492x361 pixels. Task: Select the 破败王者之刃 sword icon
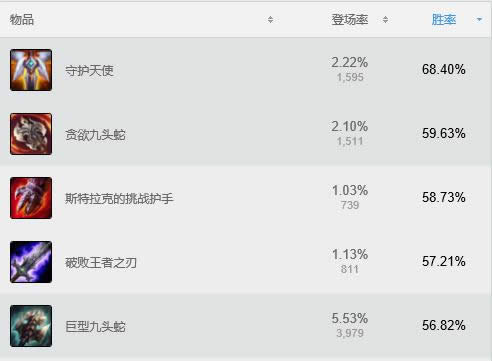point(31,262)
